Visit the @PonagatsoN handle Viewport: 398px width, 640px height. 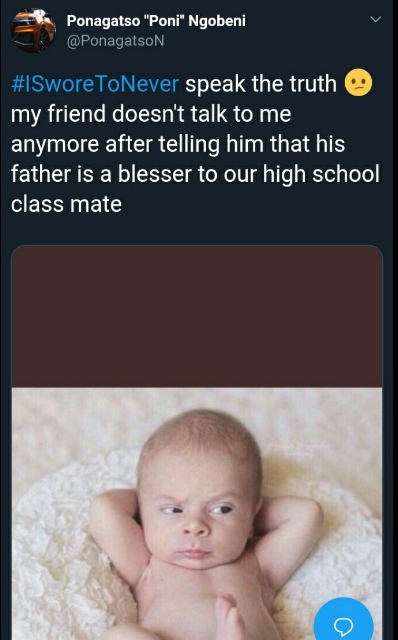[115, 41]
